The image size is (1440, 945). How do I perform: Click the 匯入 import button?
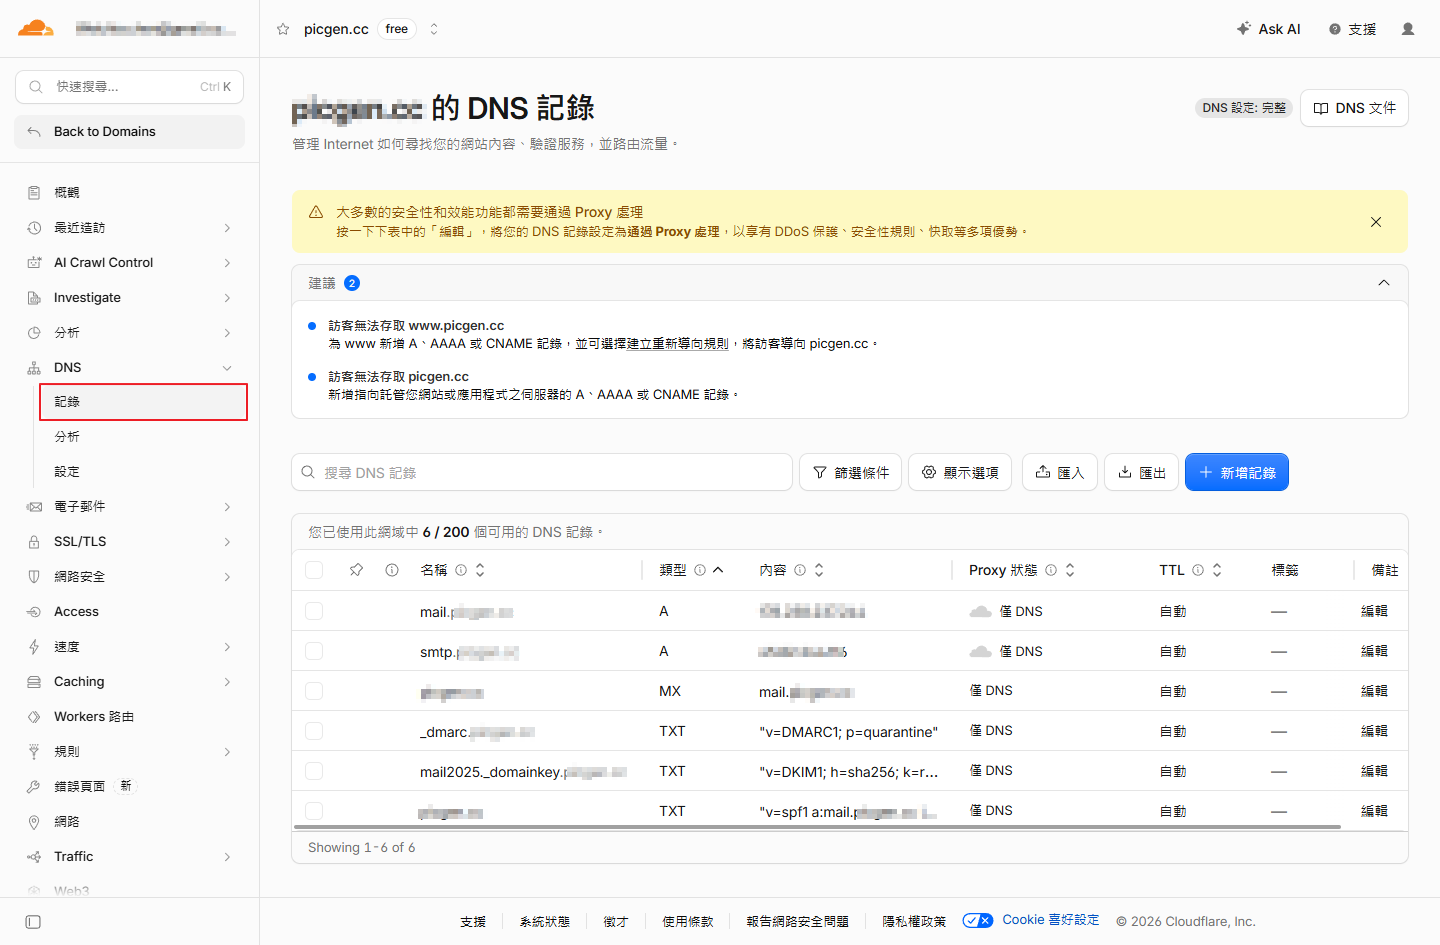click(1060, 472)
